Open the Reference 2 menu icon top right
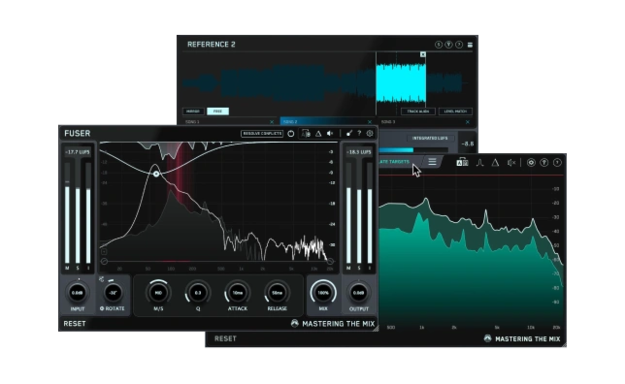The image size is (625, 384). pos(470,45)
